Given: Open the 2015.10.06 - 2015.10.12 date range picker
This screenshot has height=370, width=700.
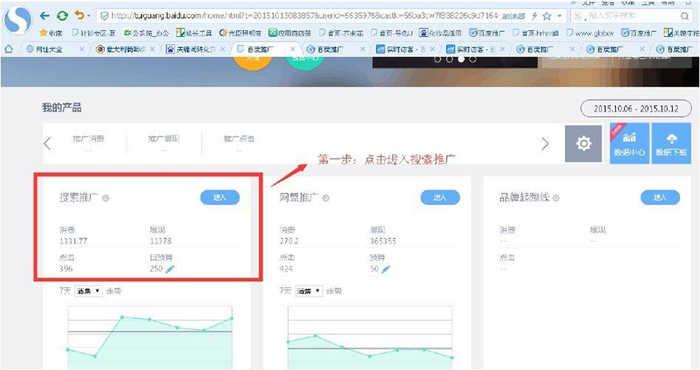Looking at the screenshot, I should pos(635,108).
